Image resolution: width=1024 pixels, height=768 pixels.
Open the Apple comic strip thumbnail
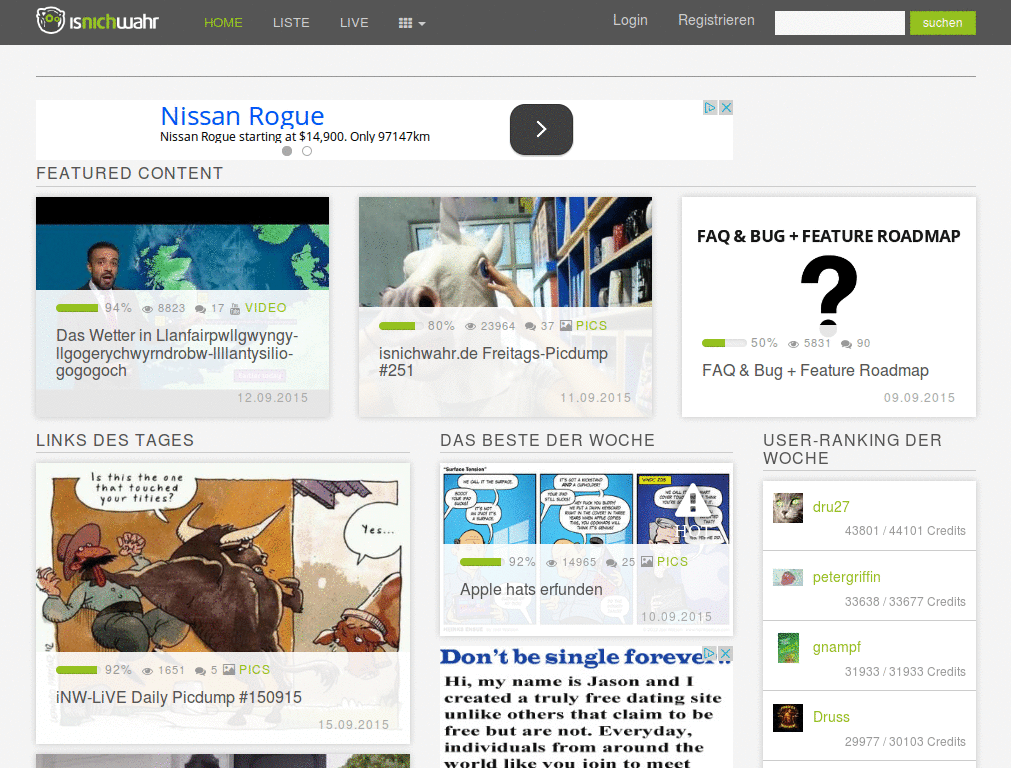click(586, 504)
